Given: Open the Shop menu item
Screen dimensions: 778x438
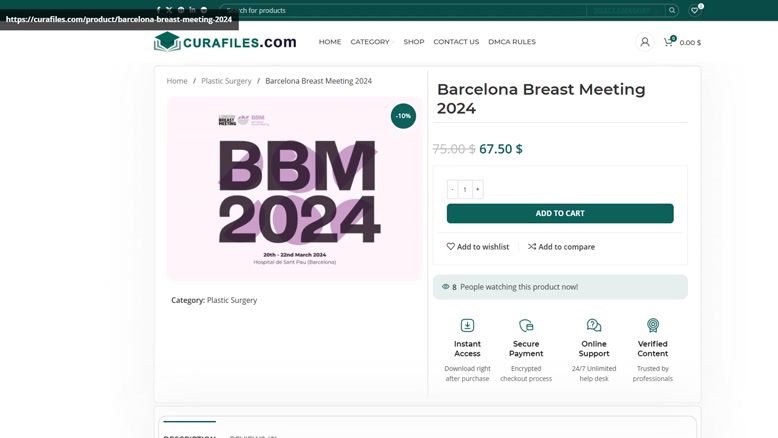Looking at the screenshot, I should point(414,42).
